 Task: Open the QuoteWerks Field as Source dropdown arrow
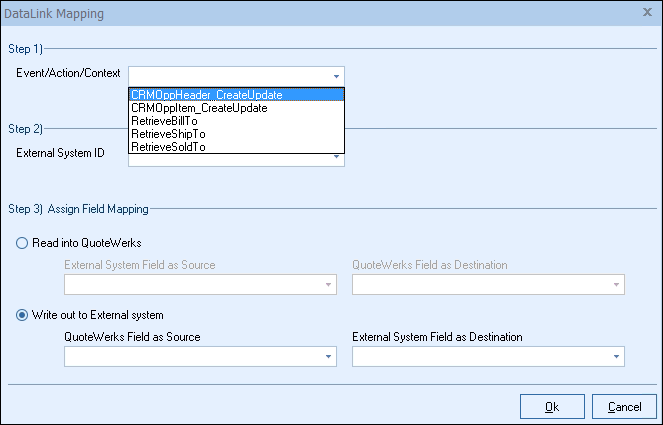point(327,357)
